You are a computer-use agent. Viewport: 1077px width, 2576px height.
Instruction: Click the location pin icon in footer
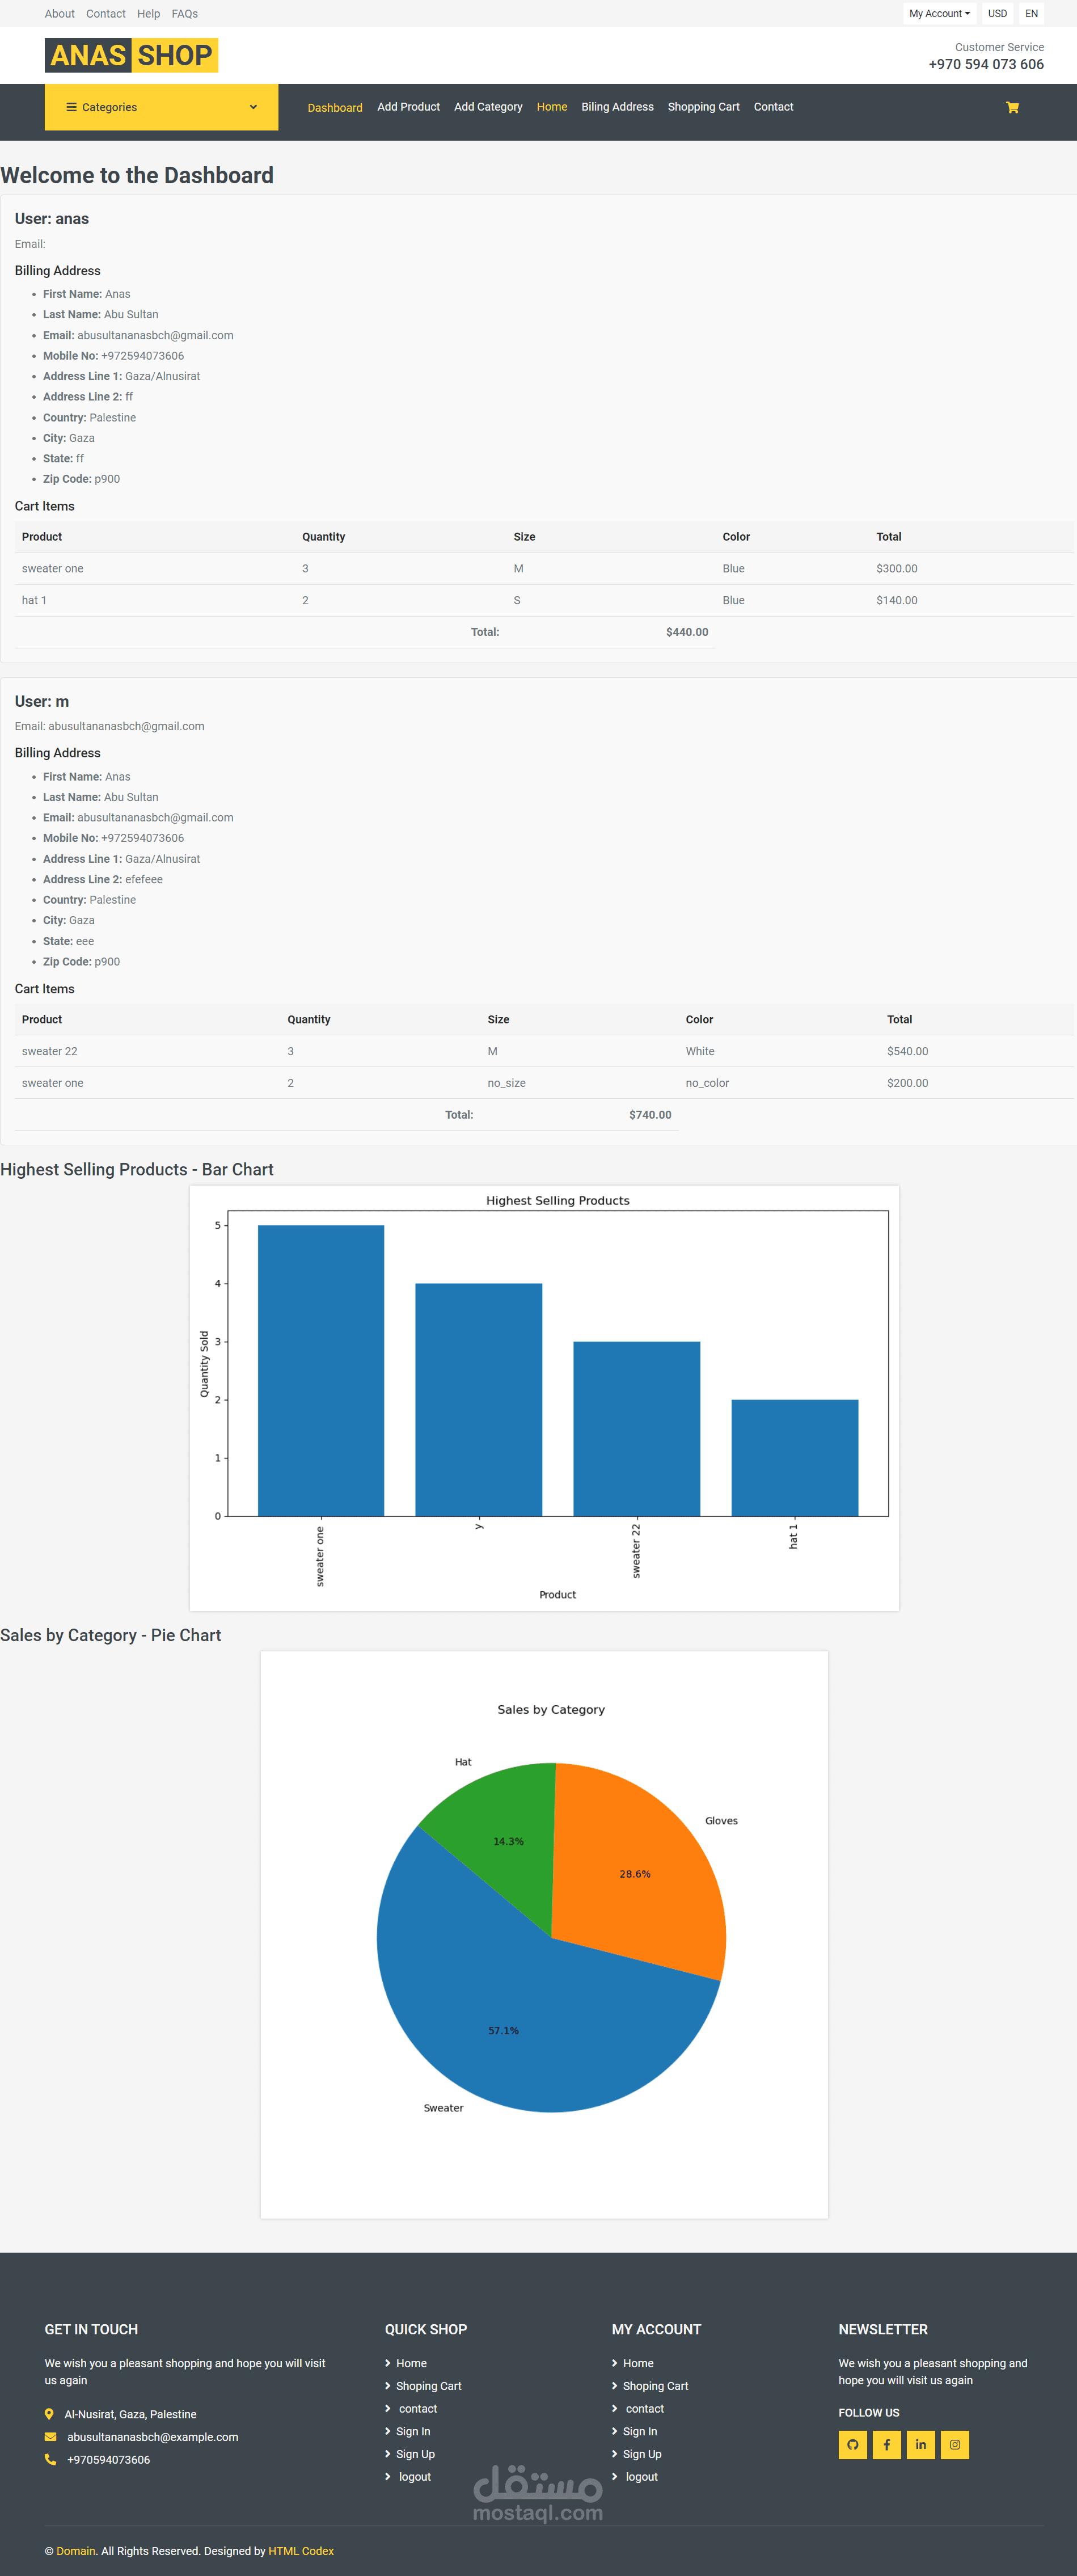[49, 2414]
